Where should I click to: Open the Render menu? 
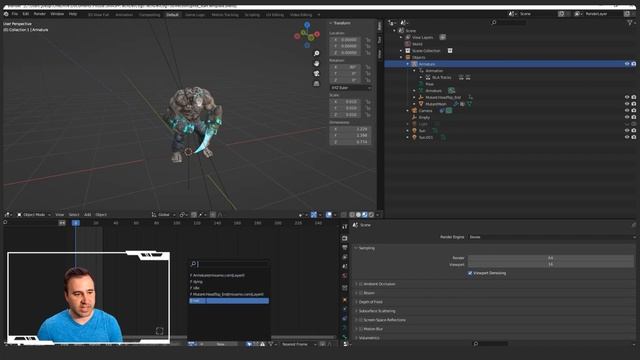40,14
